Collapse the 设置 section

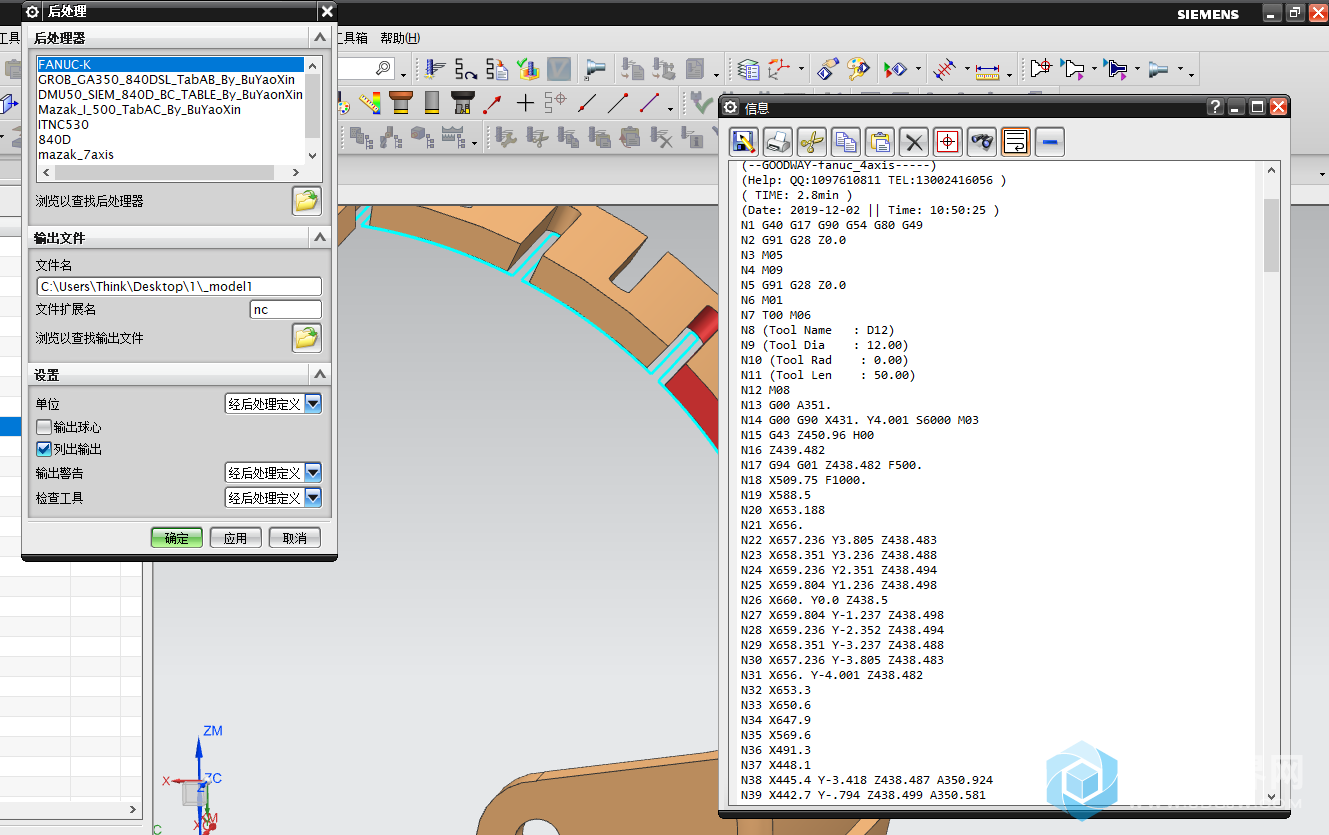(x=320, y=375)
